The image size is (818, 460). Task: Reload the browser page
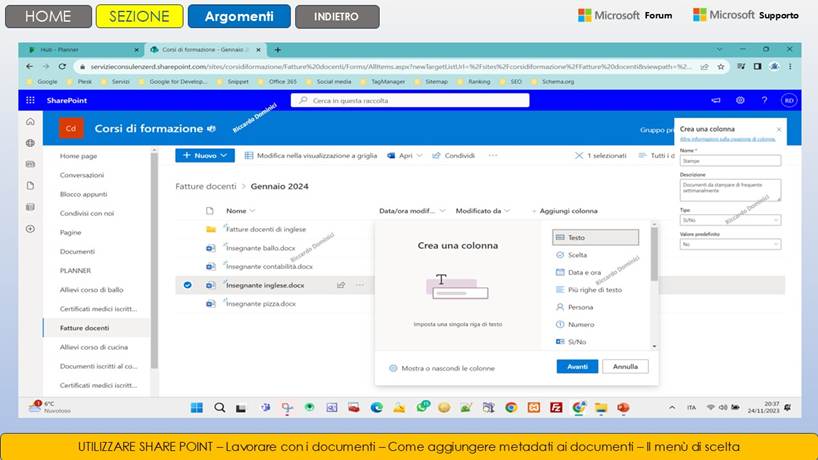coord(62,66)
